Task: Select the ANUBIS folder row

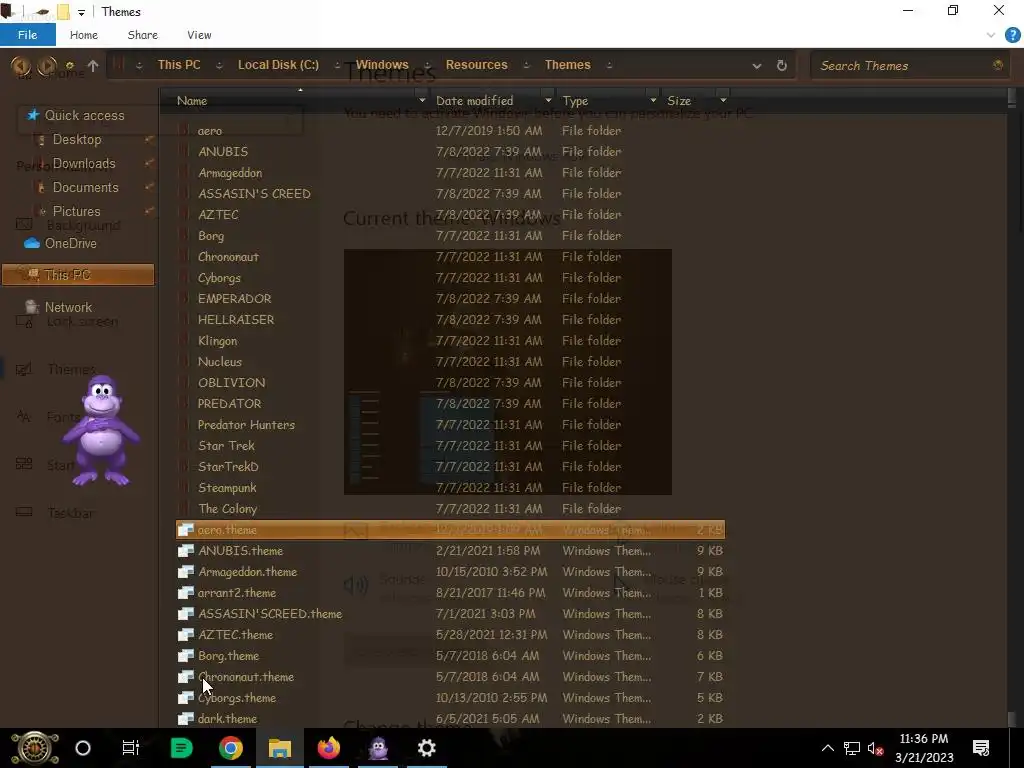Action: [450, 152]
